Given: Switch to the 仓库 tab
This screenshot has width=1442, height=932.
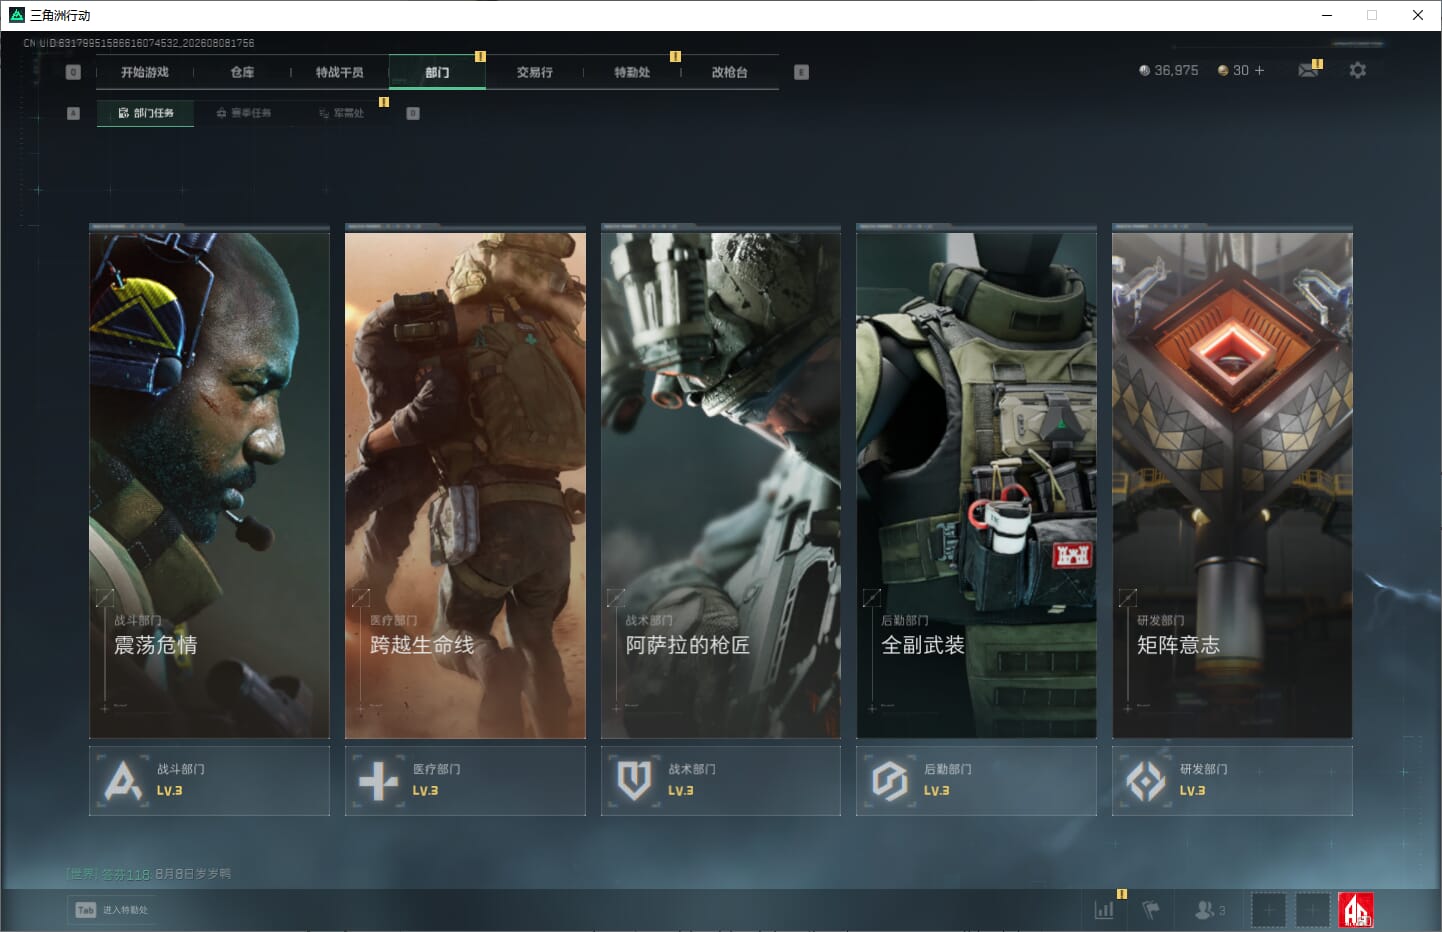Looking at the screenshot, I should pos(242,72).
